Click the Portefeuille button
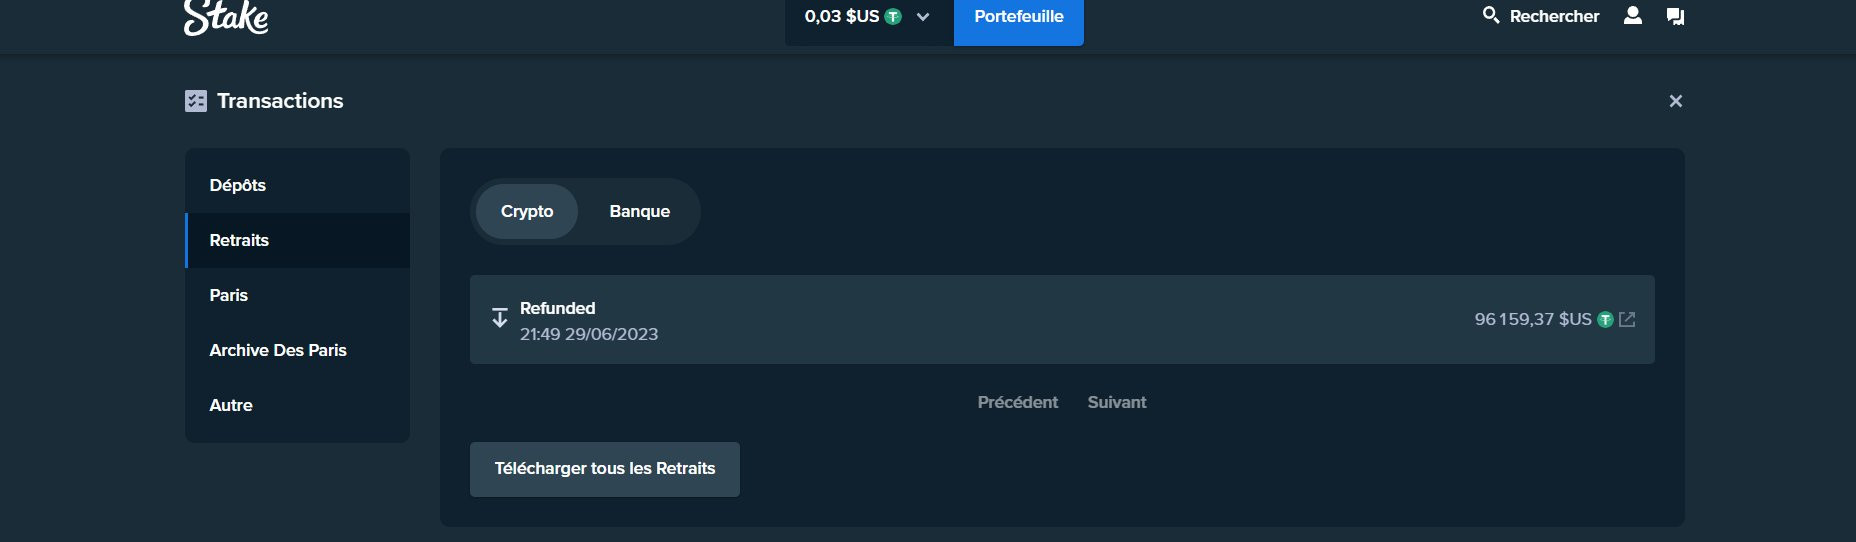Screen dimensions: 1856x542 (x=1019, y=18)
